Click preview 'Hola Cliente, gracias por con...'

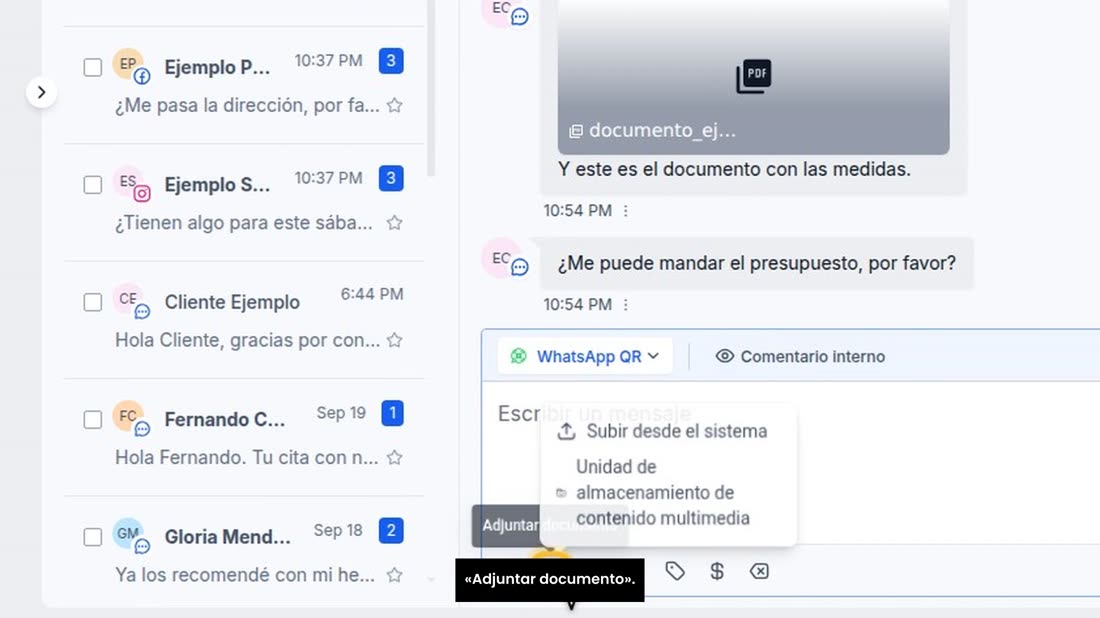click(247, 340)
